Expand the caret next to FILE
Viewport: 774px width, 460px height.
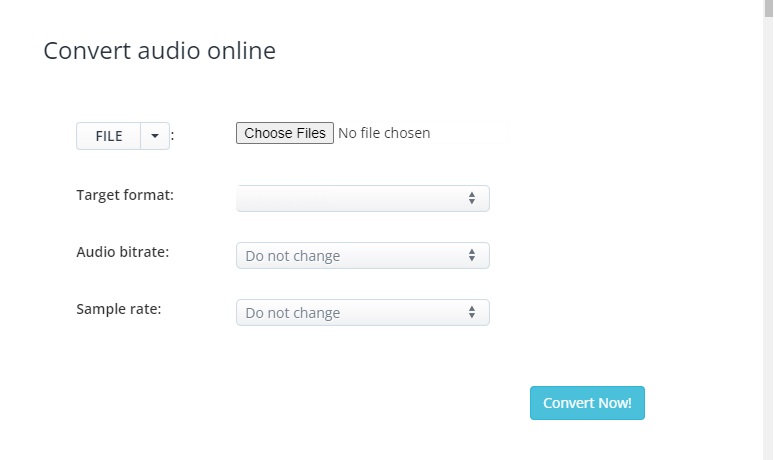155,136
